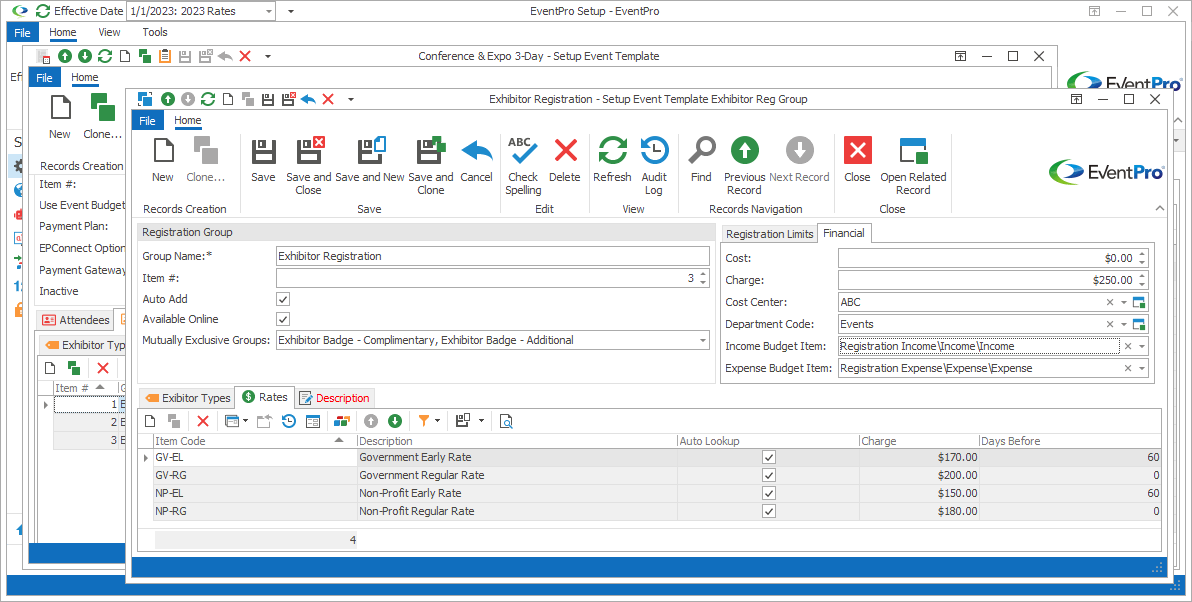This screenshot has width=1192, height=602.
Task: Click the print preview icon in Rates toolbar
Action: tap(506, 421)
